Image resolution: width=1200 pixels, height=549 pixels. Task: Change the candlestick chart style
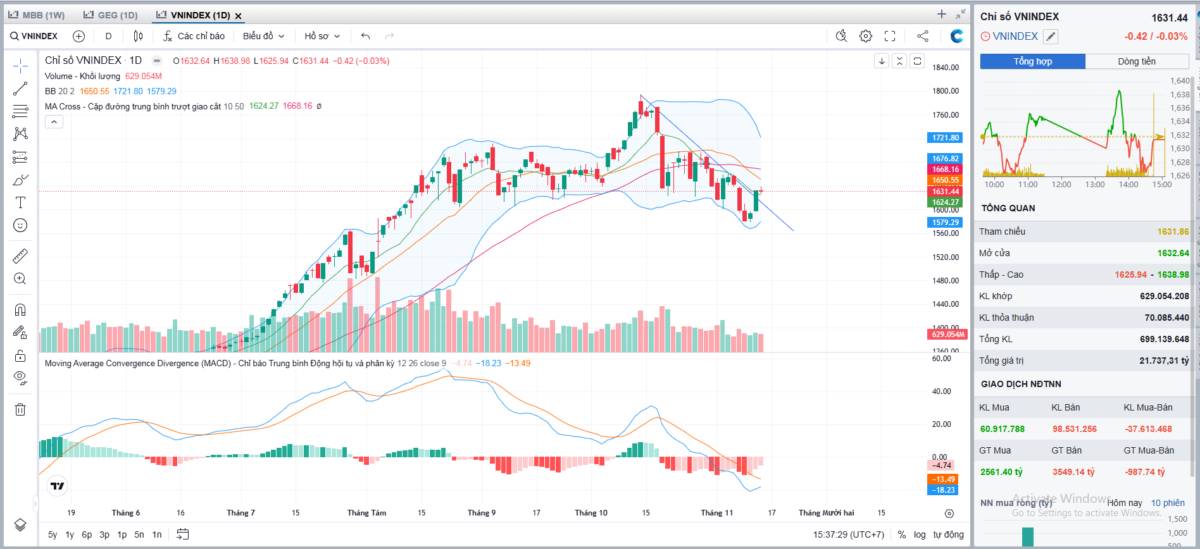[138, 36]
